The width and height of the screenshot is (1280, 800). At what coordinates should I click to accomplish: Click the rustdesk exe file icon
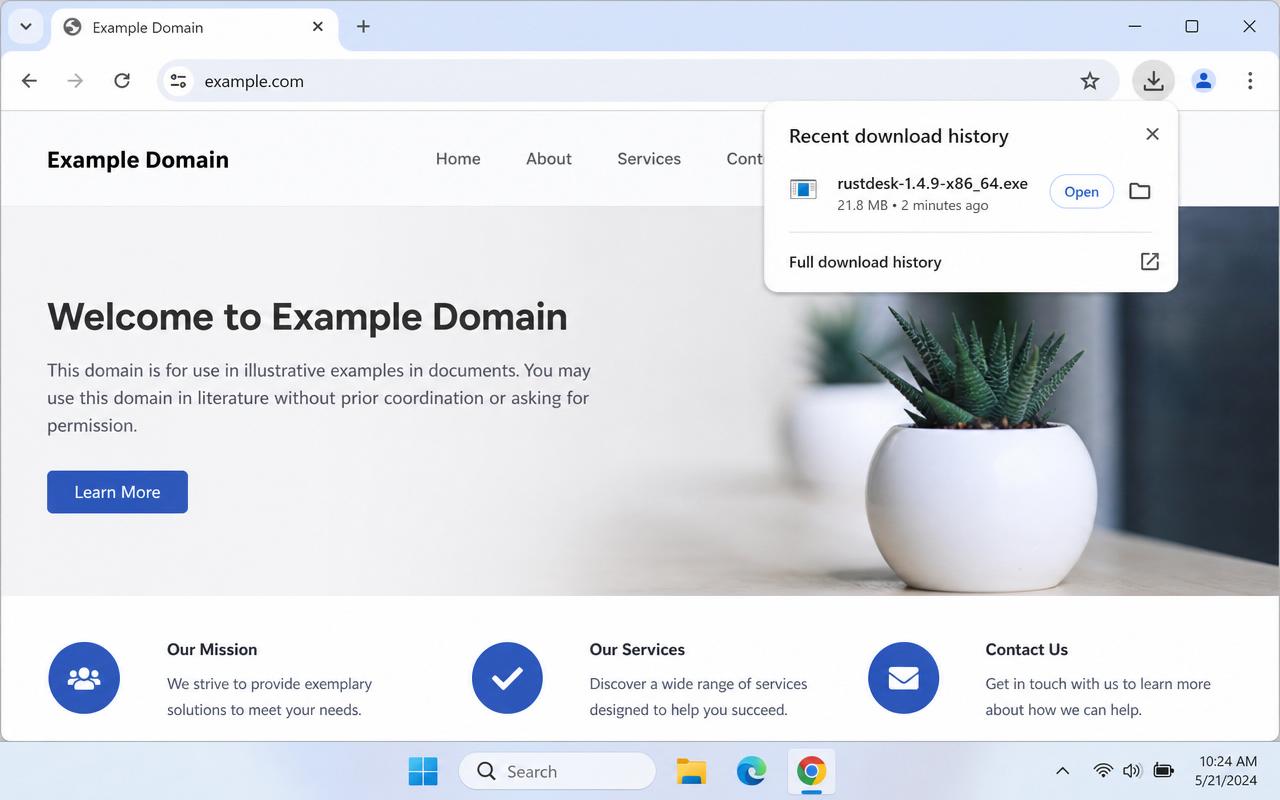click(804, 190)
